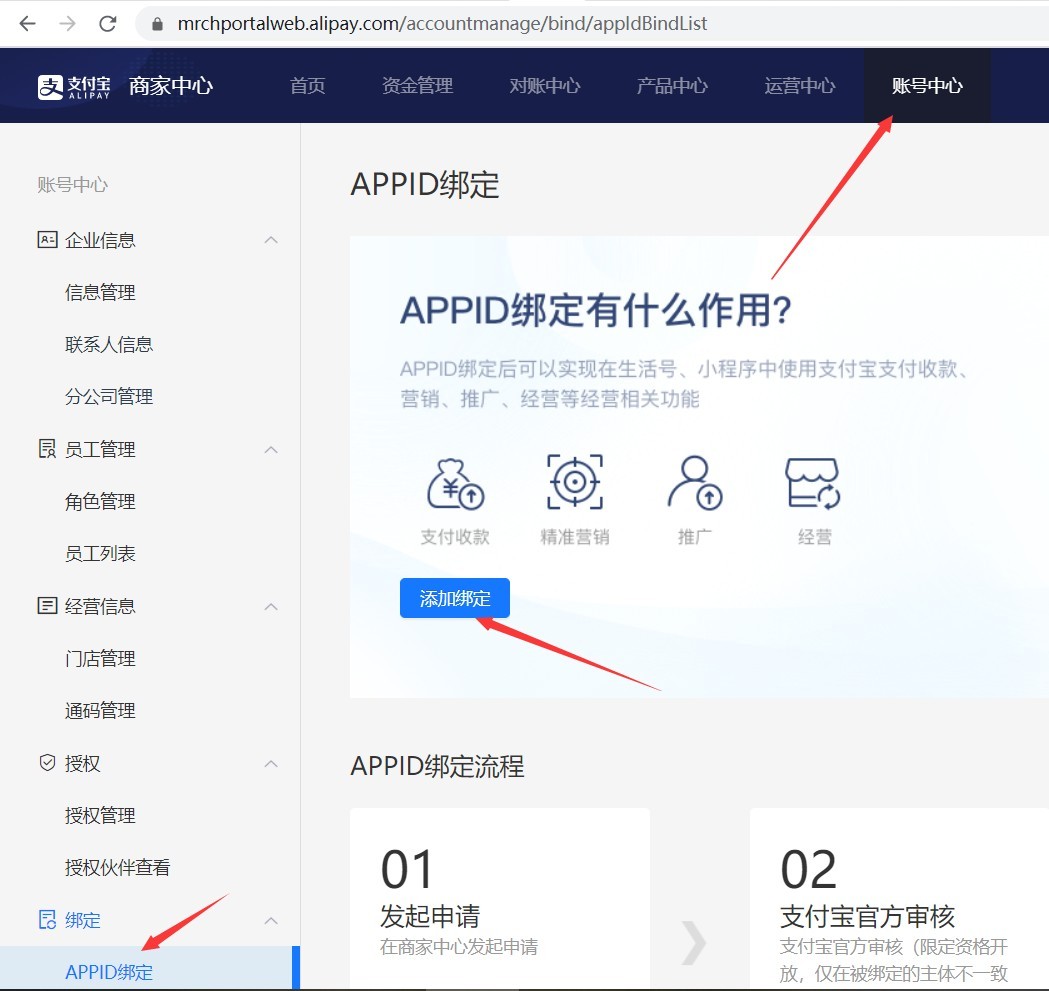
Task: Click the 精准营销 target icon
Action: click(573, 482)
